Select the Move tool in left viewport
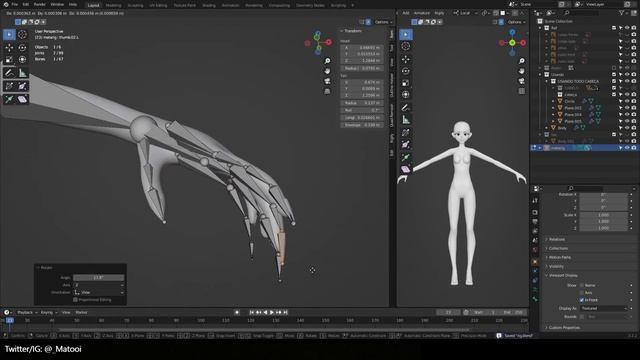This screenshot has height=360, width=640. pos(9,48)
